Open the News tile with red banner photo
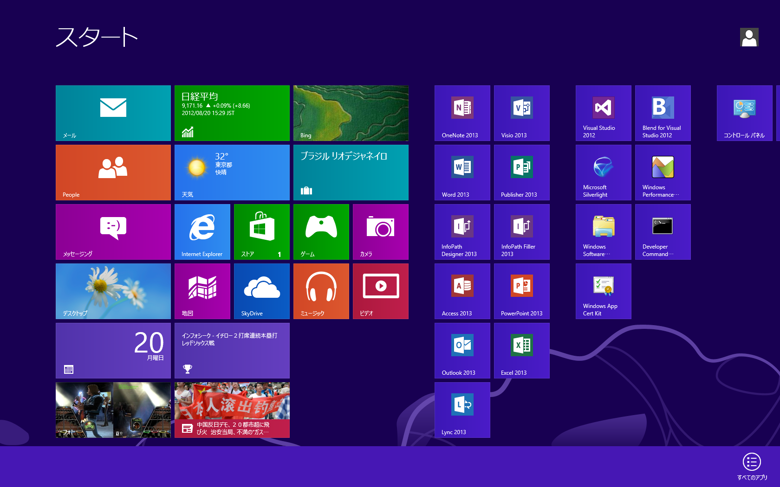 (232, 410)
